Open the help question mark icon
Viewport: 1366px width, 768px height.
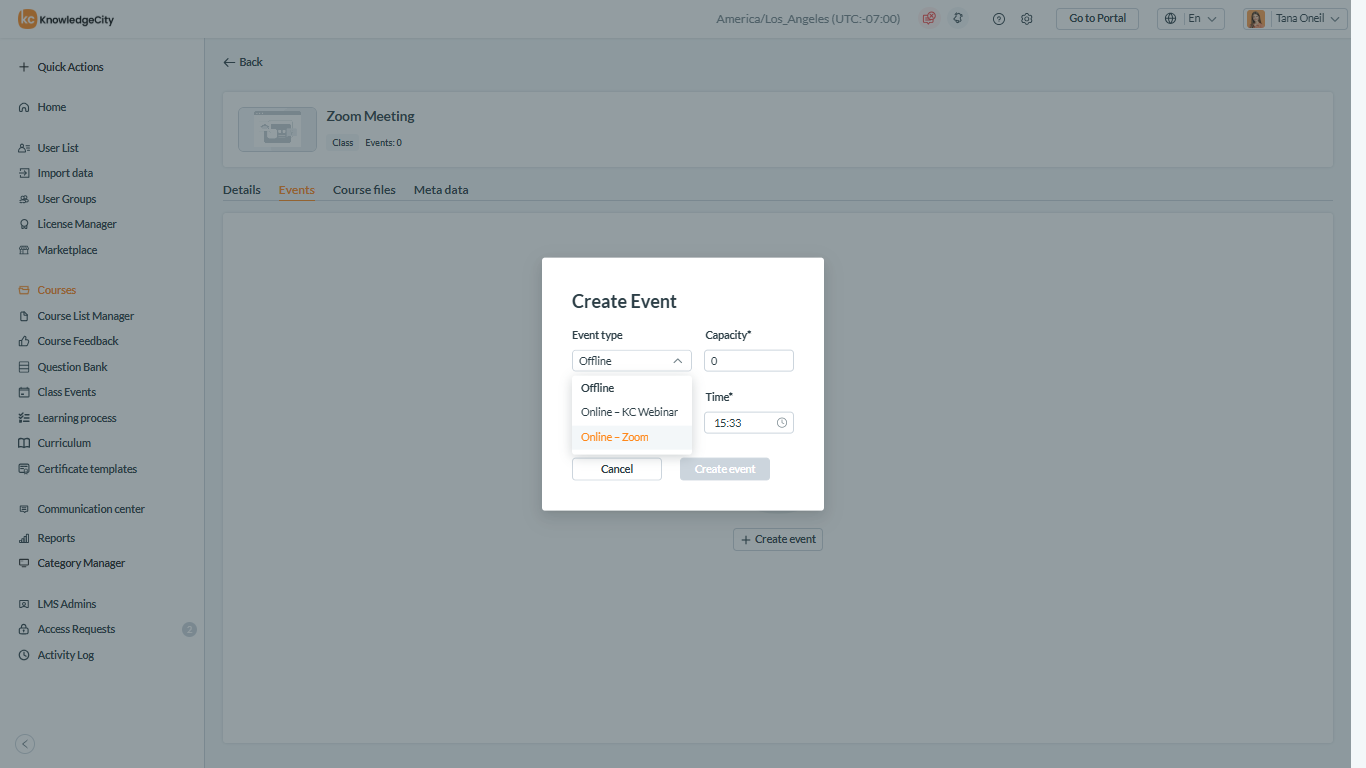(998, 19)
